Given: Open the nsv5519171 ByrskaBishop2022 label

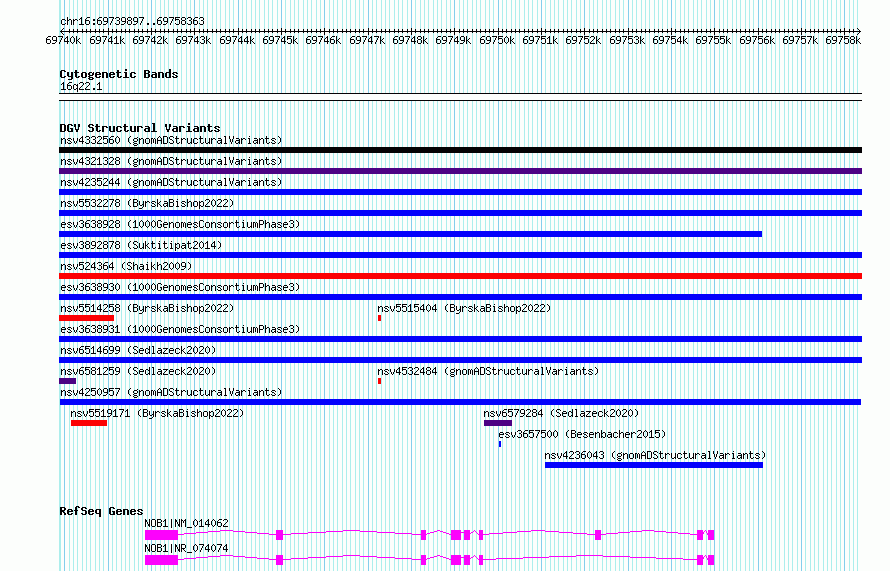Looking at the screenshot, I should 157,413.
